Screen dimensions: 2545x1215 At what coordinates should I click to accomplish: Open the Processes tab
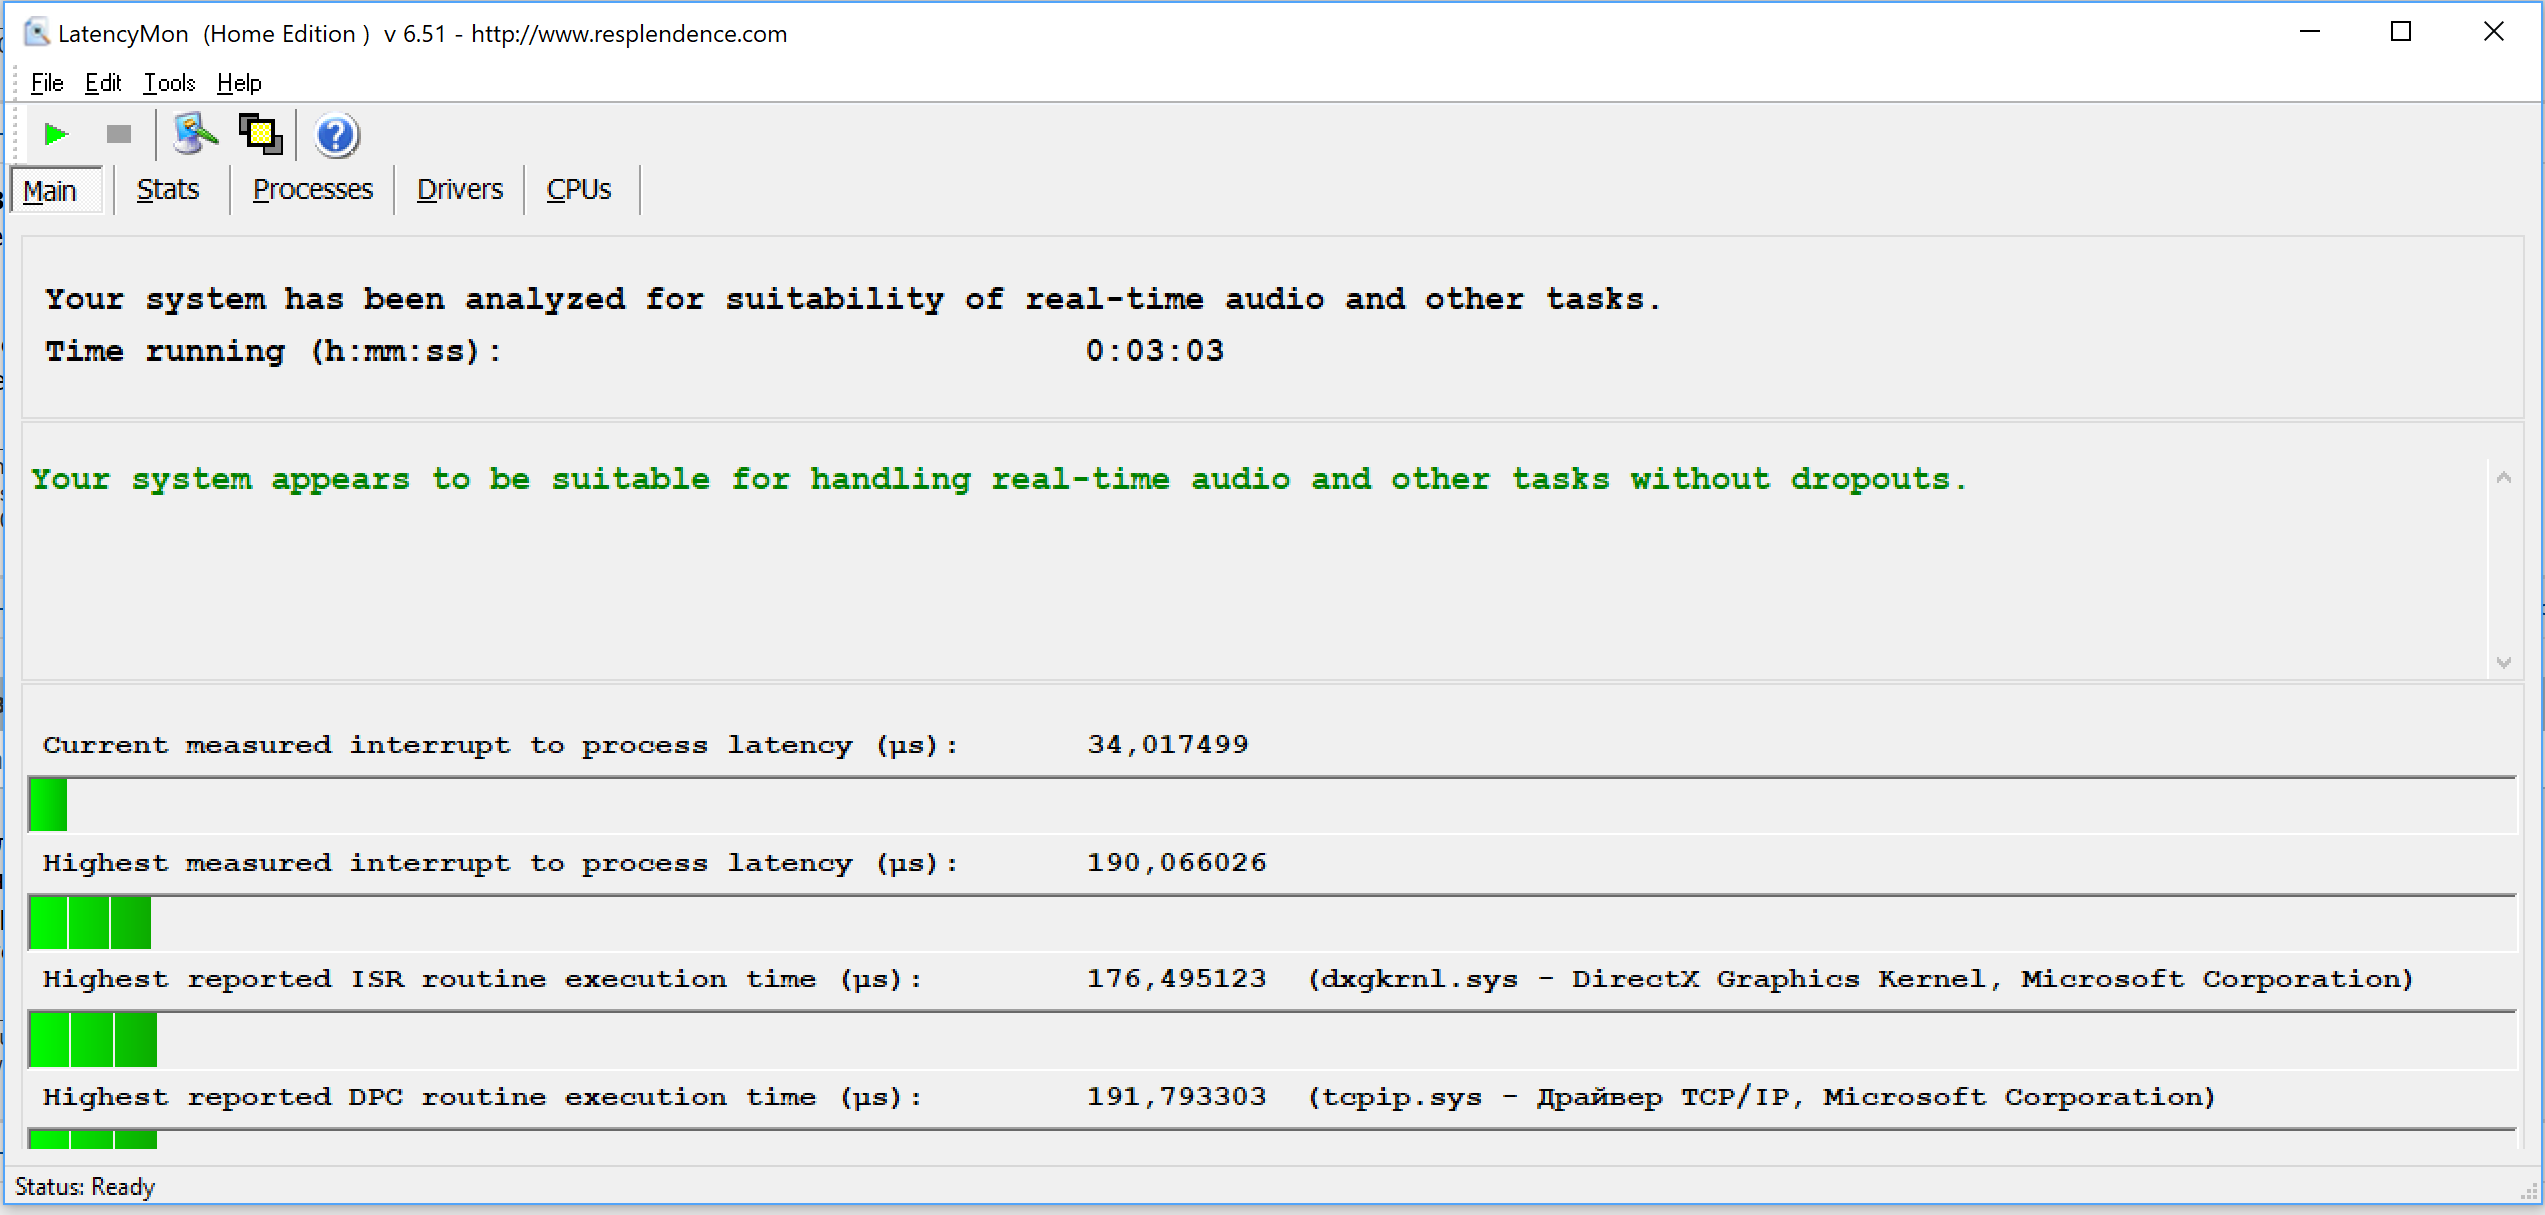pyautogui.click(x=312, y=190)
